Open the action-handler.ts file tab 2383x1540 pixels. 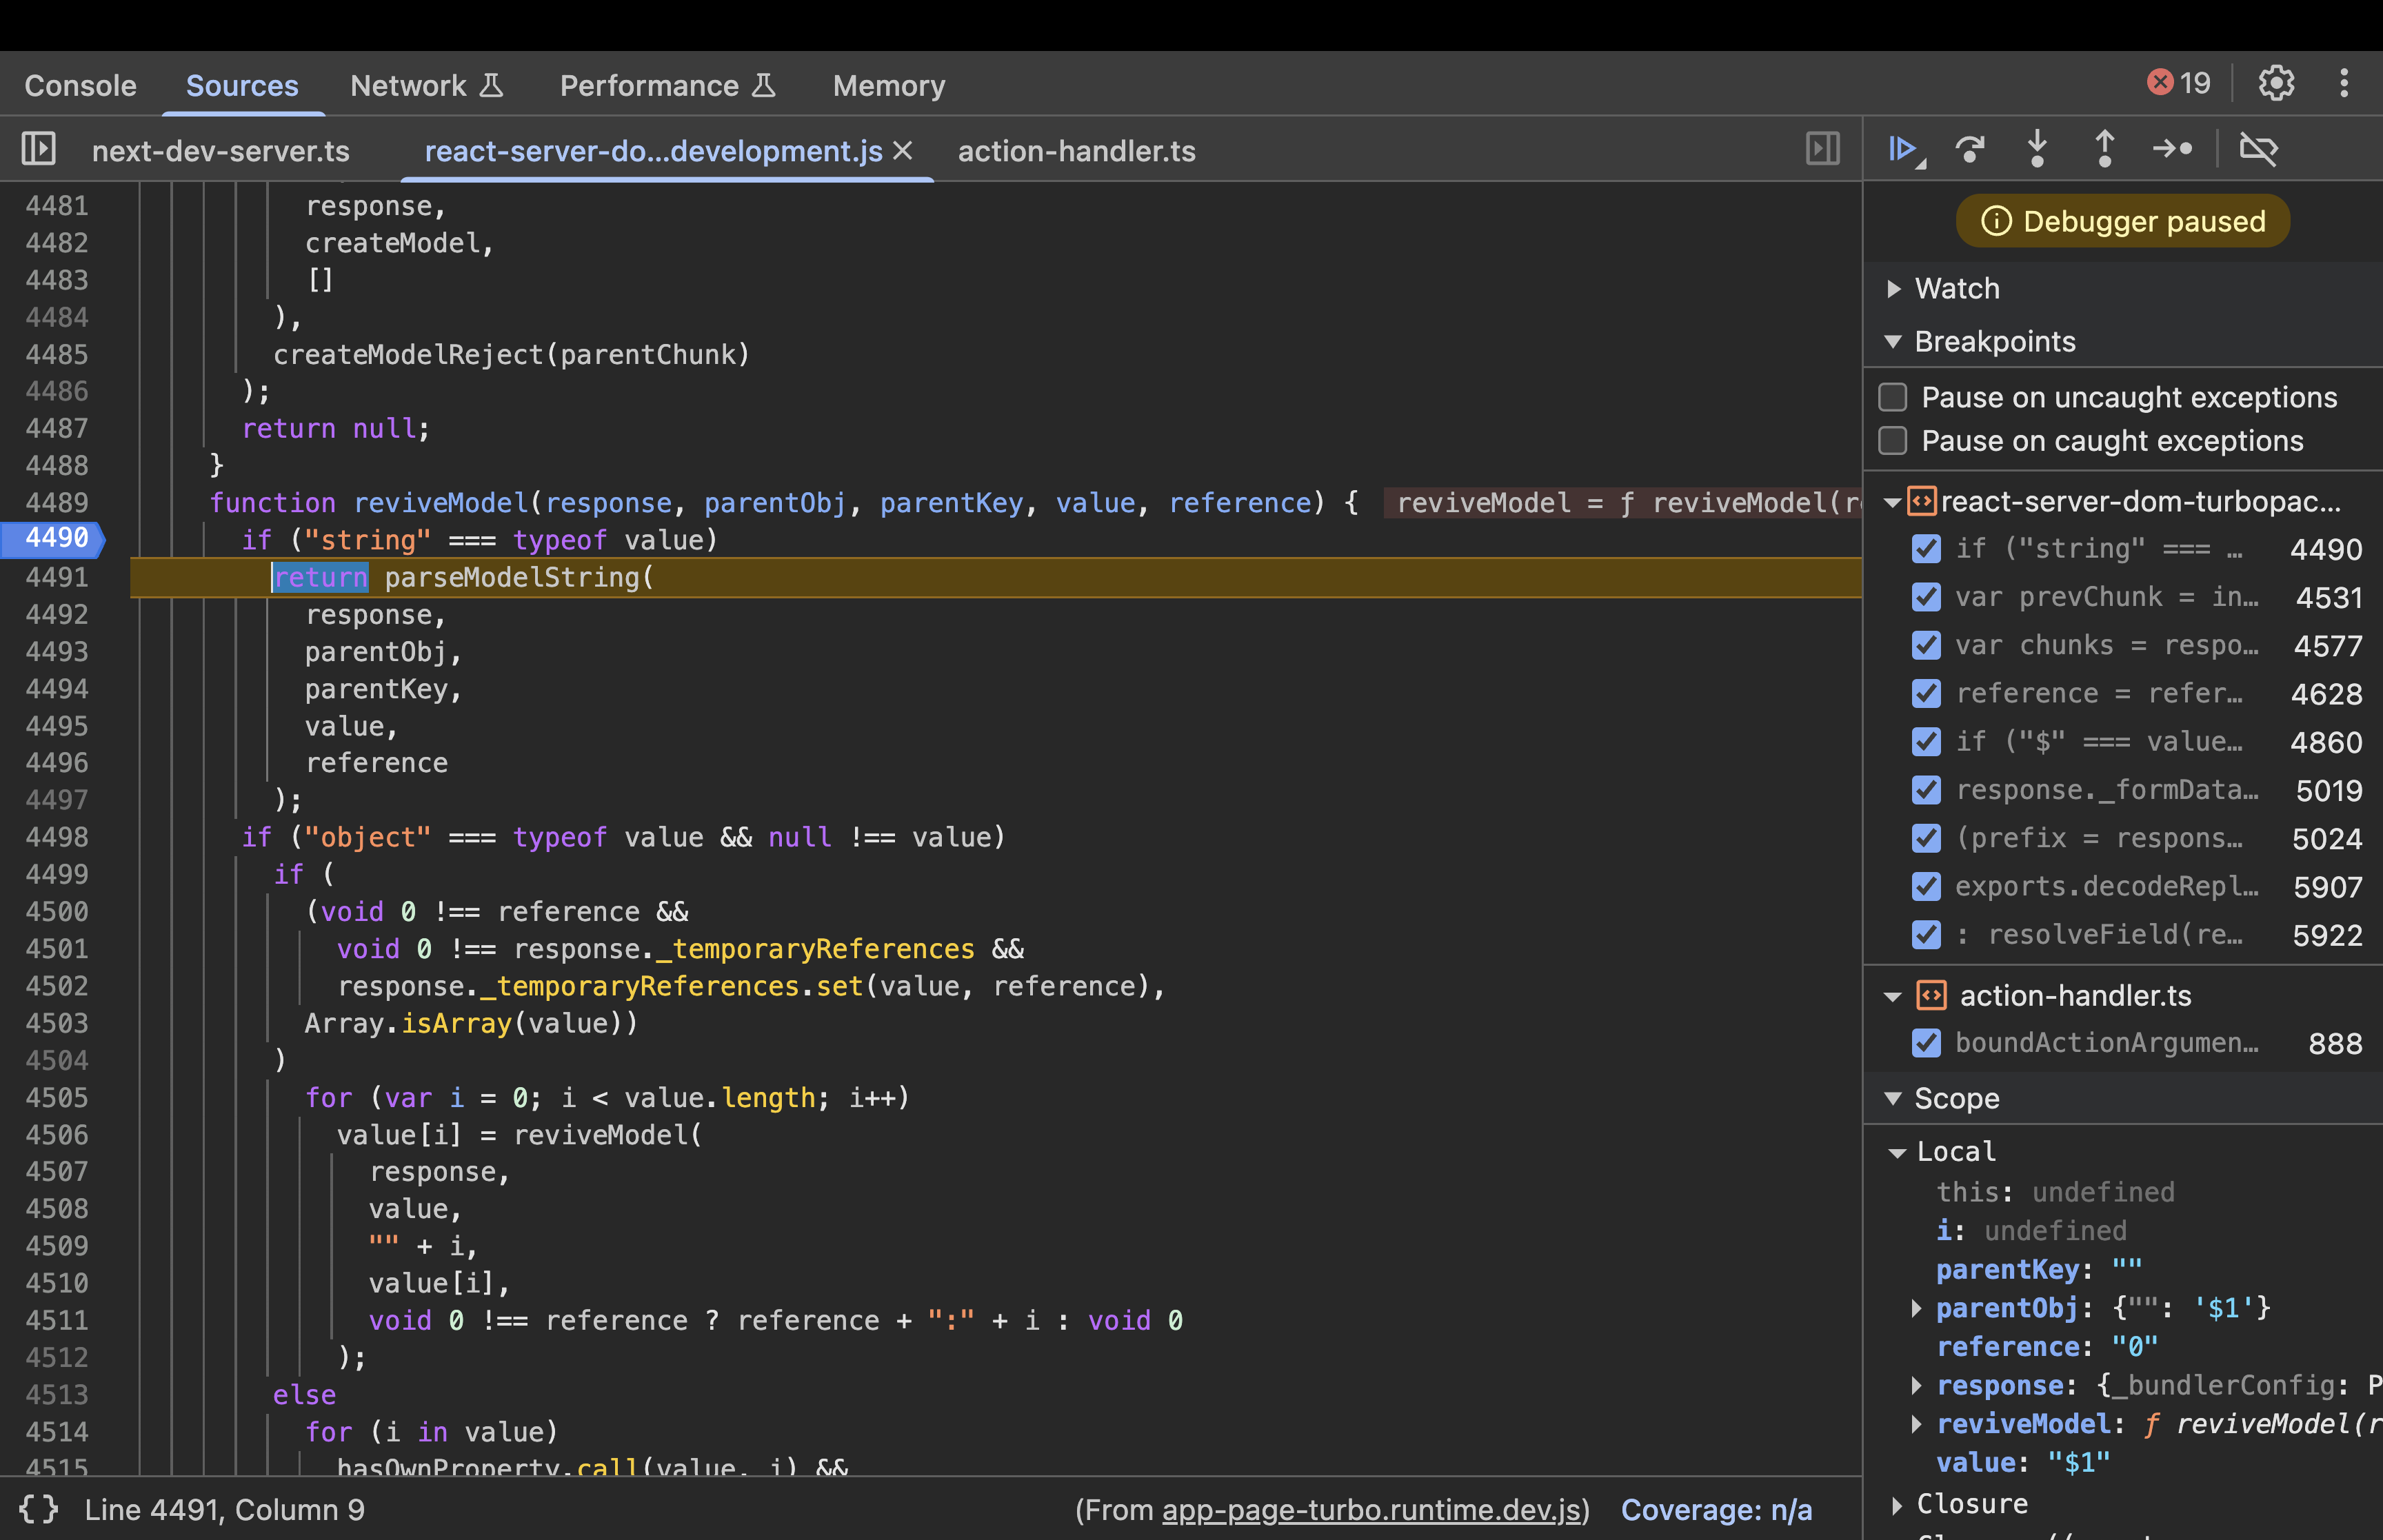[1076, 151]
